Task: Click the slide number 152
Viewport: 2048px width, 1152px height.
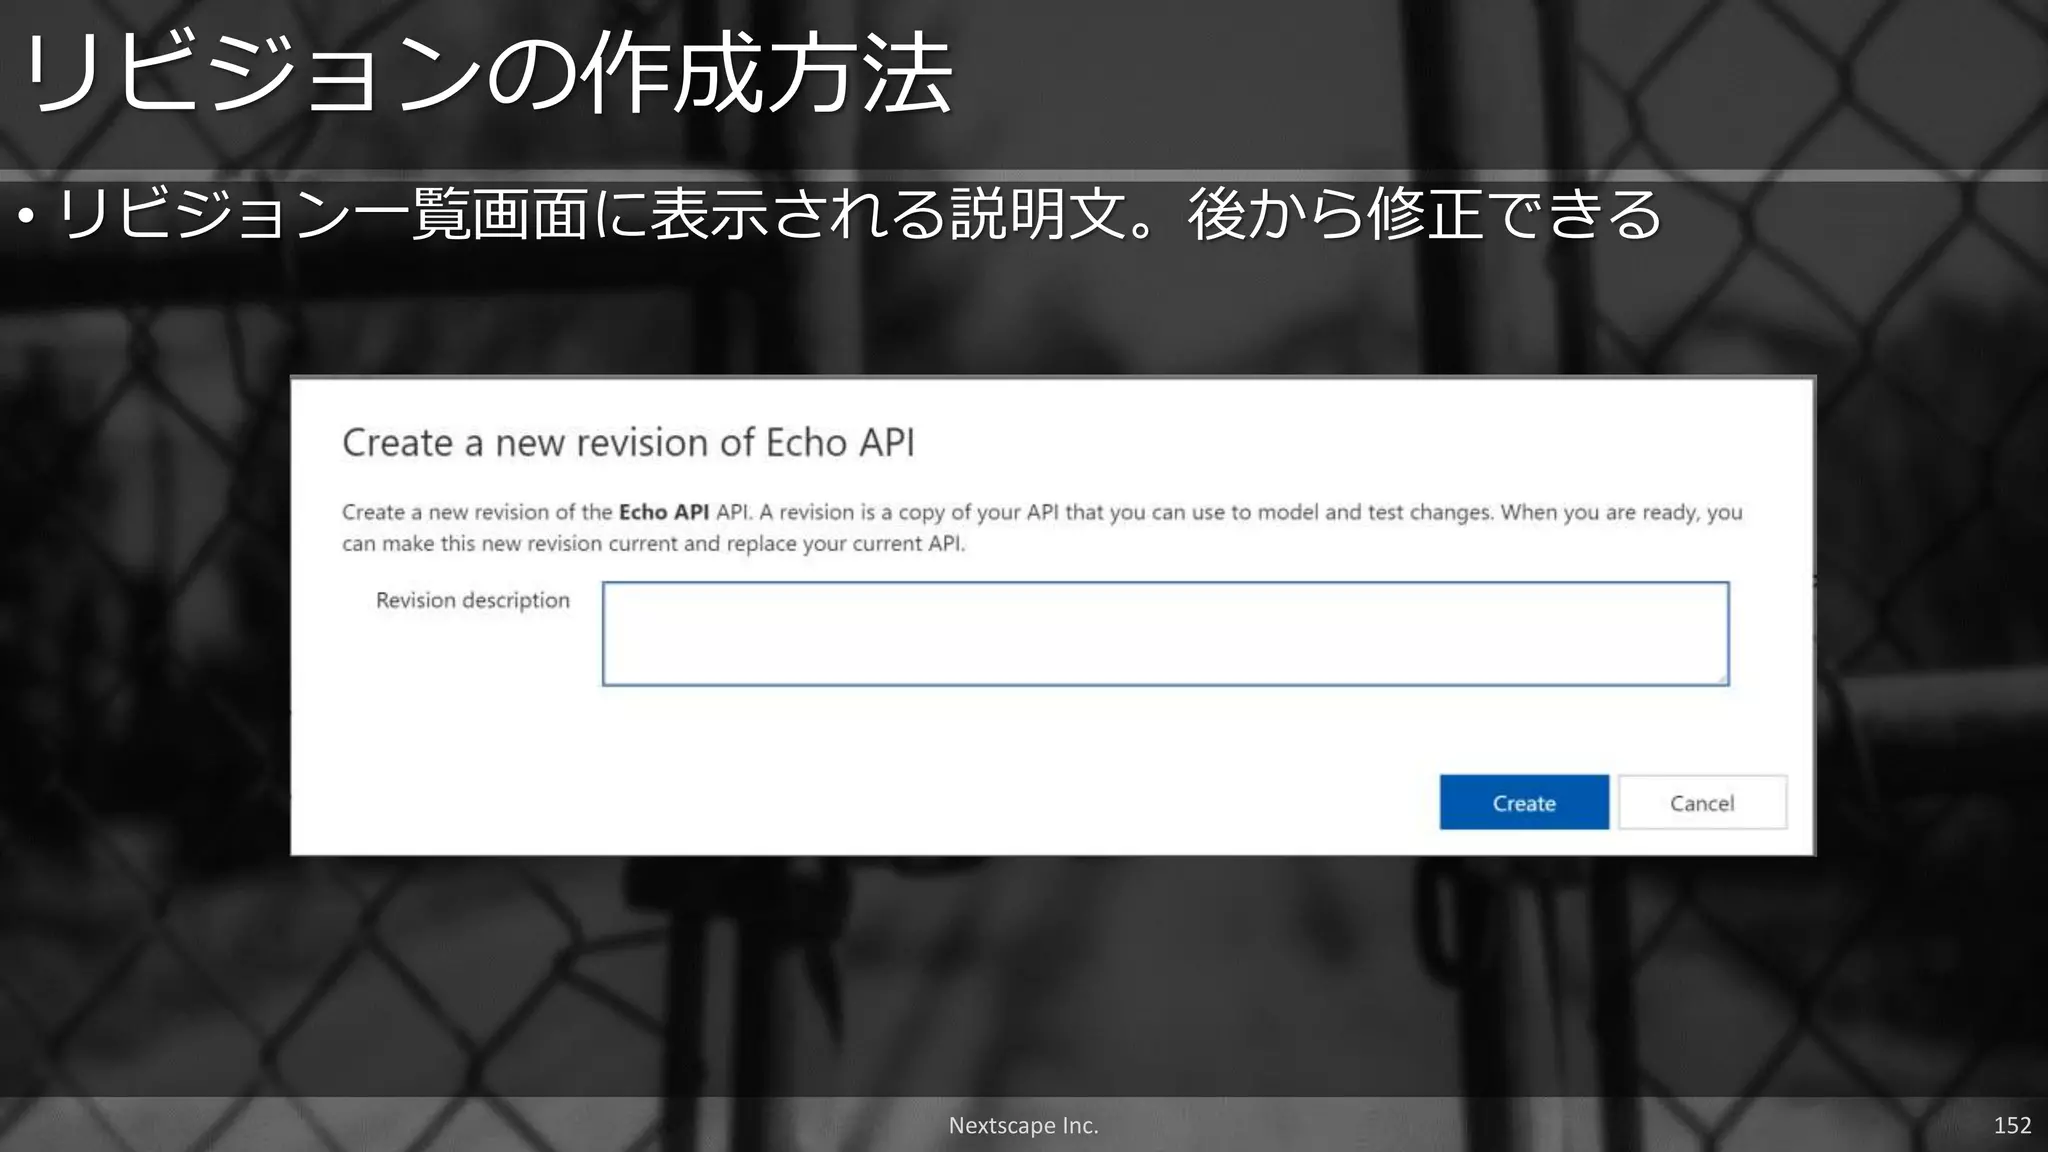Action: 2012,1125
